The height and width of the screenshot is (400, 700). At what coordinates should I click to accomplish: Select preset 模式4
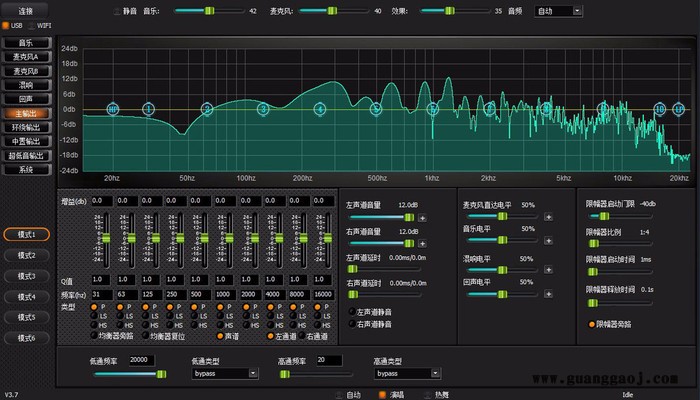pyautogui.click(x=26, y=296)
